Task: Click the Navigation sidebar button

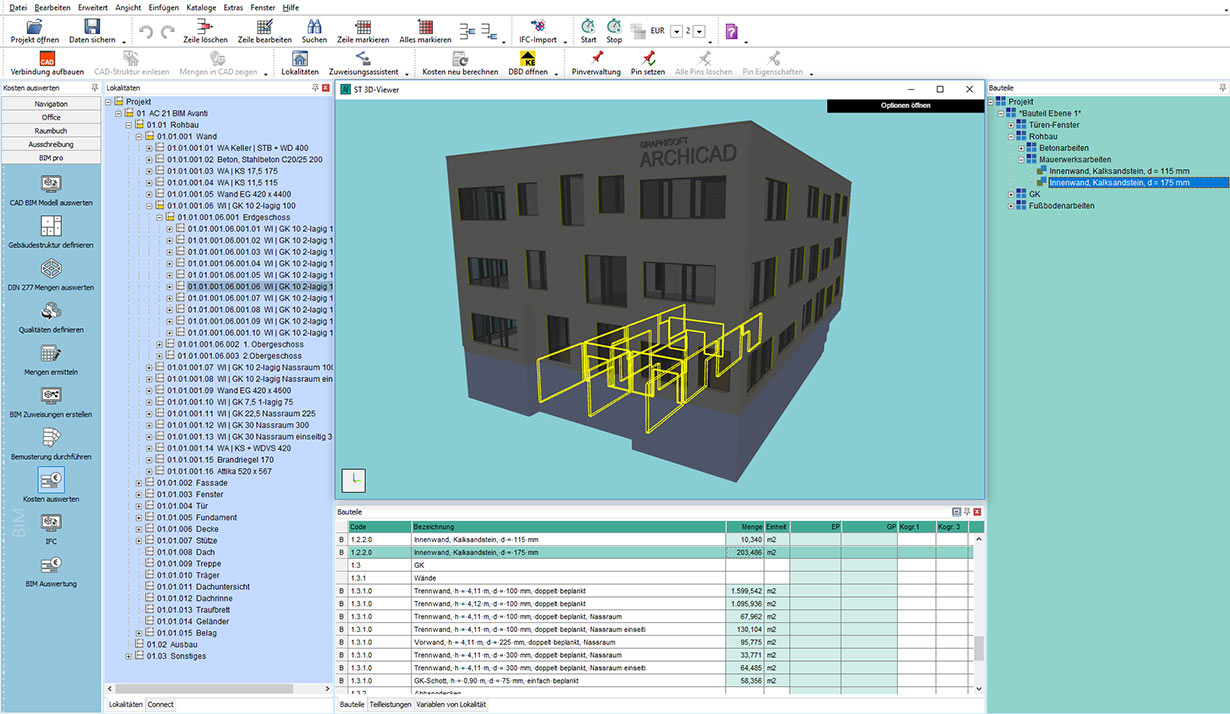Action: click(51, 104)
